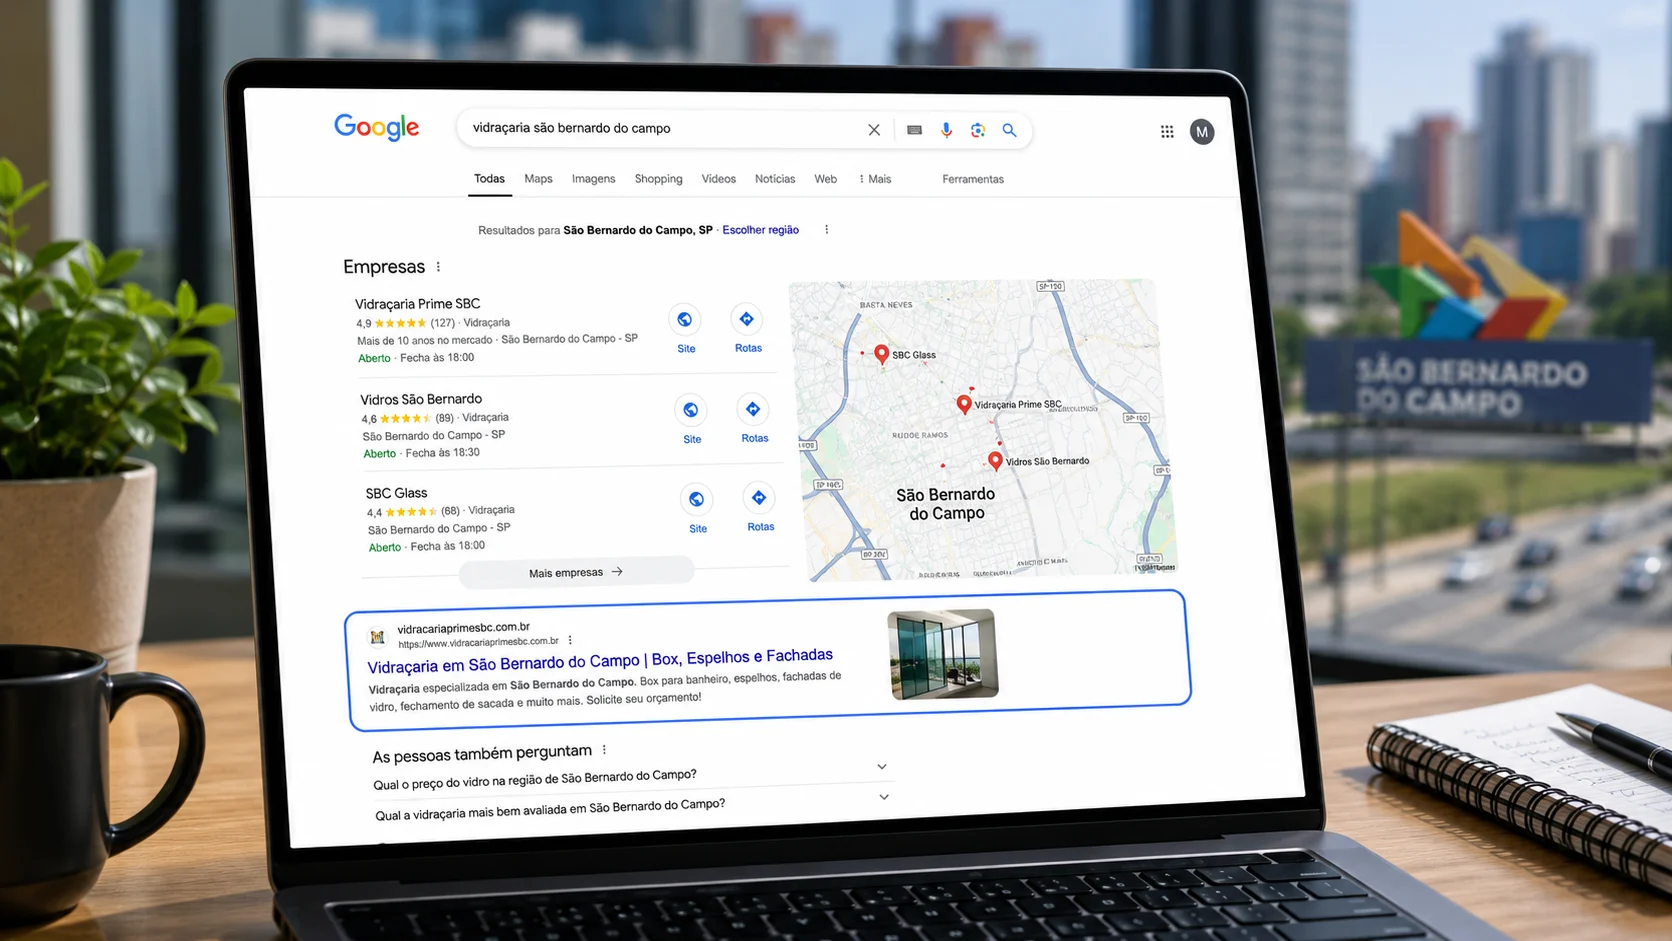
Task: Click the blue magnifier search icon
Action: [x=1010, y=130]
